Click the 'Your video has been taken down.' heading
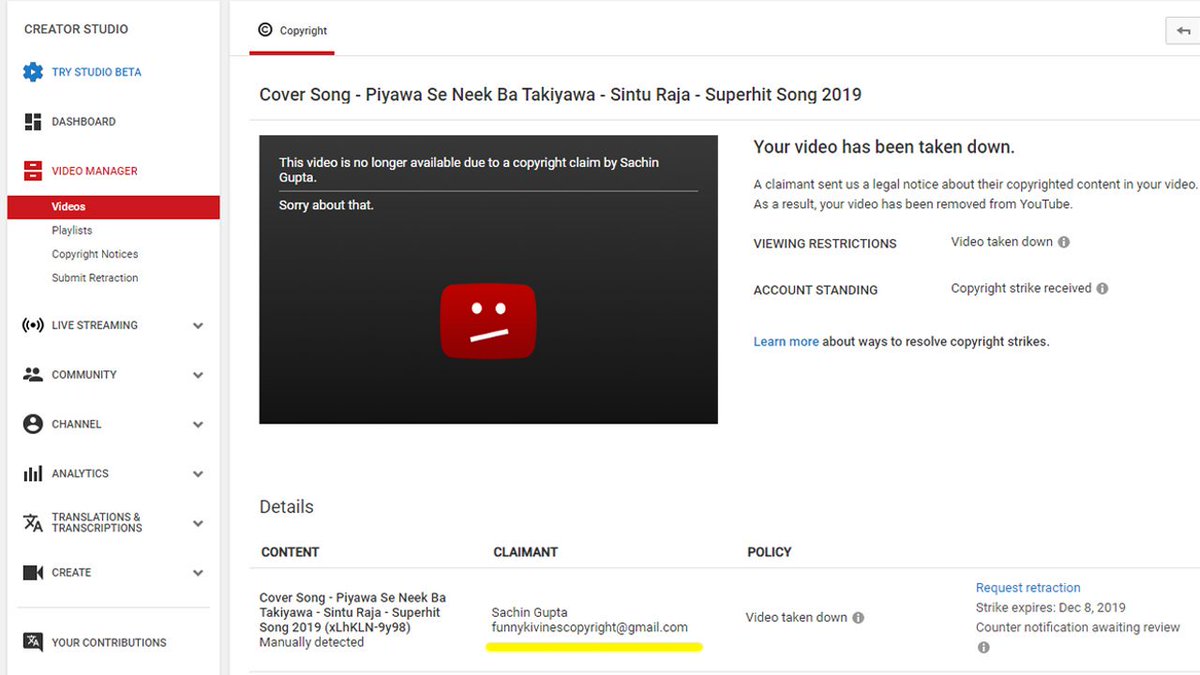 click(884, 147)
